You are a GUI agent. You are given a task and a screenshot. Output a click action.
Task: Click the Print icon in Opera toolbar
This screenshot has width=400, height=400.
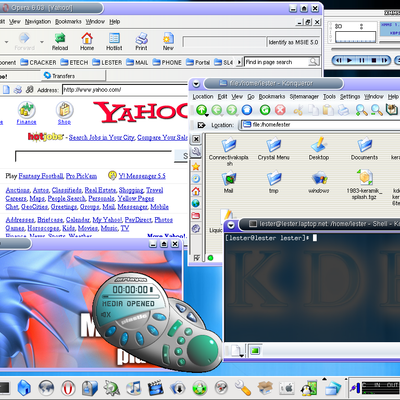click(141, 42)
